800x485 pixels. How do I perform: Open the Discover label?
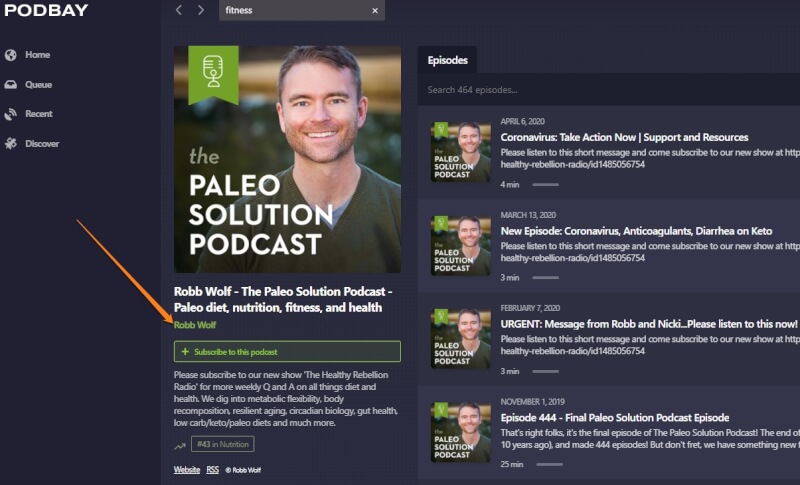[x=42, y=144]
